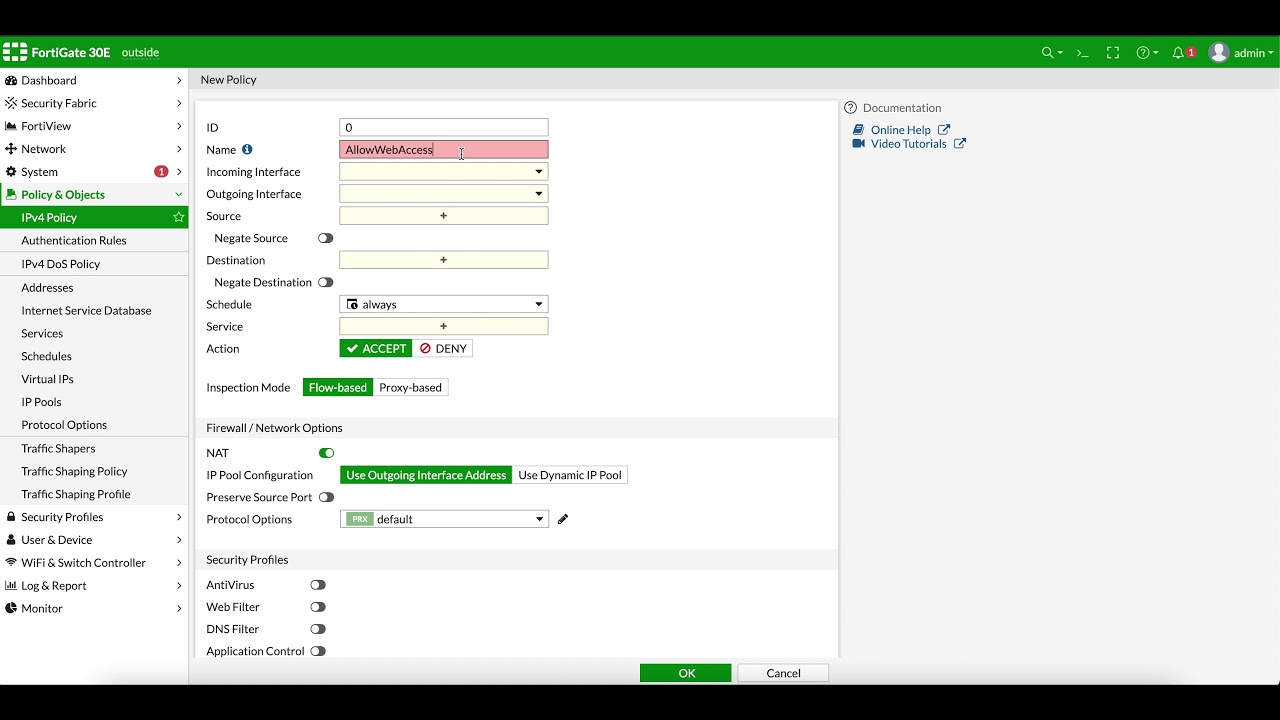Screen dimensions: 1280x720
Task: Expand the Security Profiles menu chevron
Action: click(179, 517)
